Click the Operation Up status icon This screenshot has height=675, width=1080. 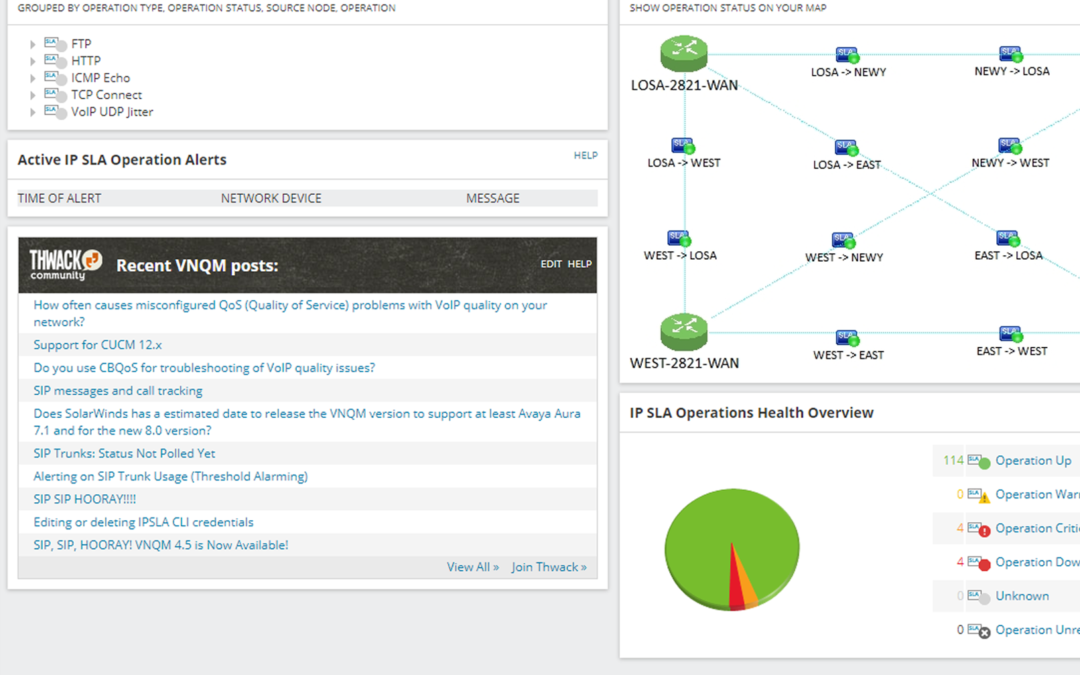coord(979,461)
